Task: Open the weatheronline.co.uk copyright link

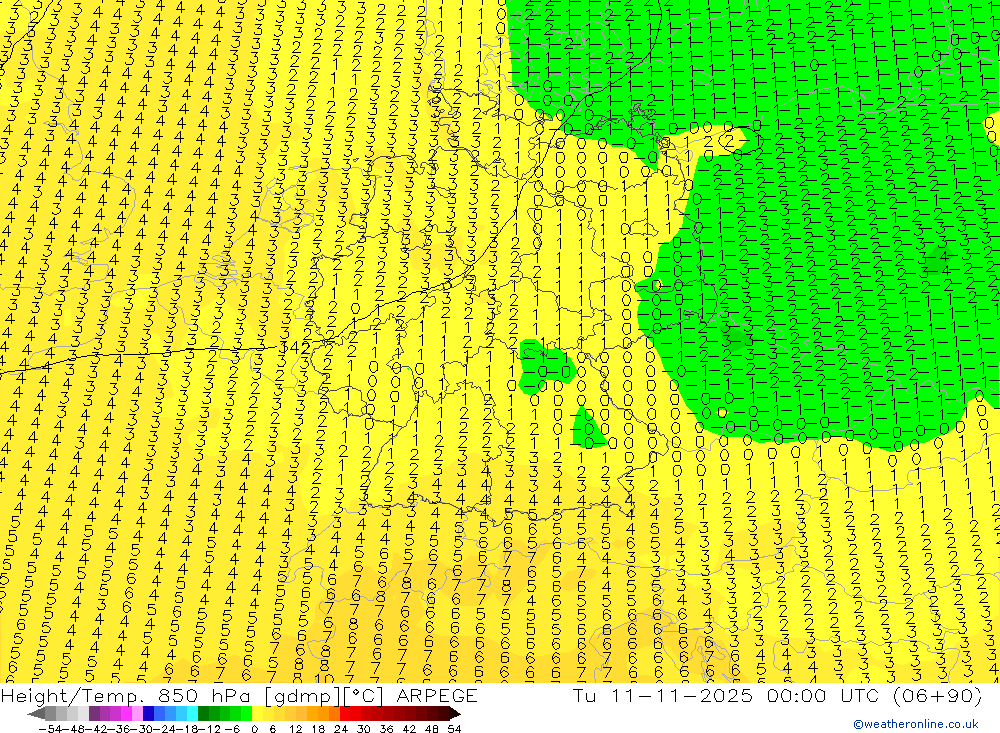Action: (x=916, y=724)
